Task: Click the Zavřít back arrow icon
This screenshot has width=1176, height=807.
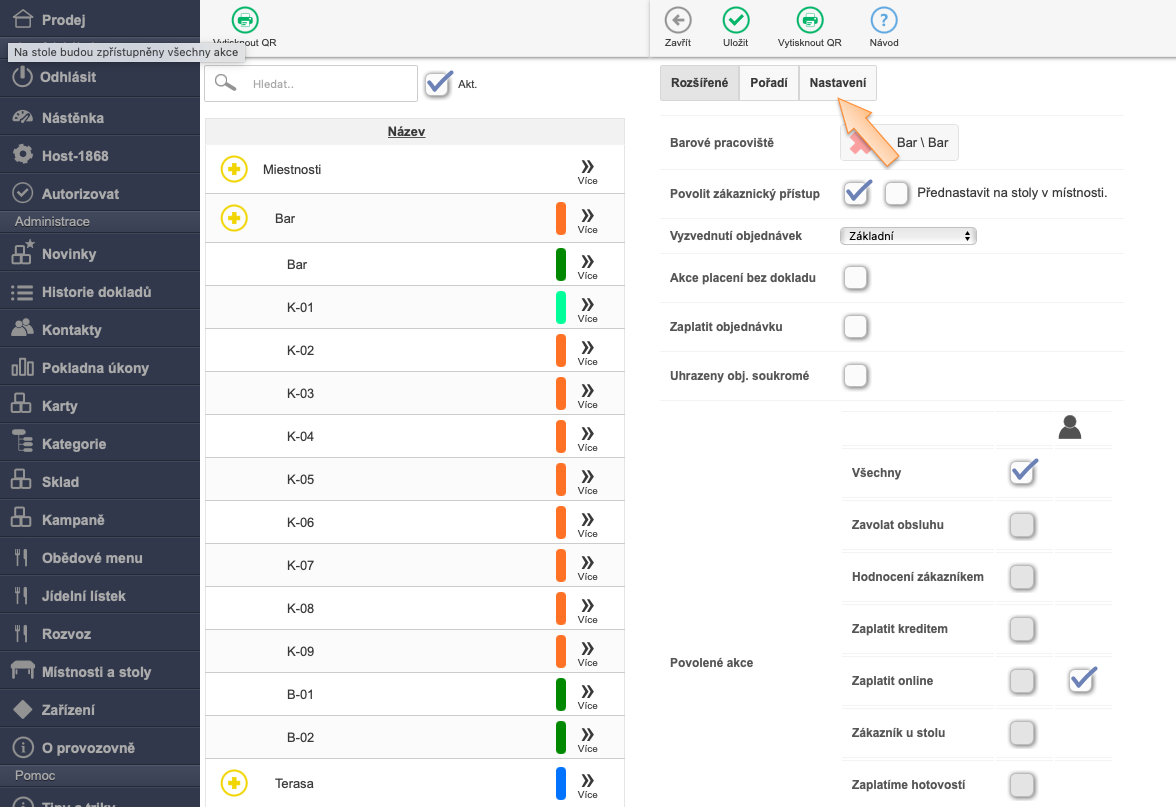Action: (x=677, y=20)
